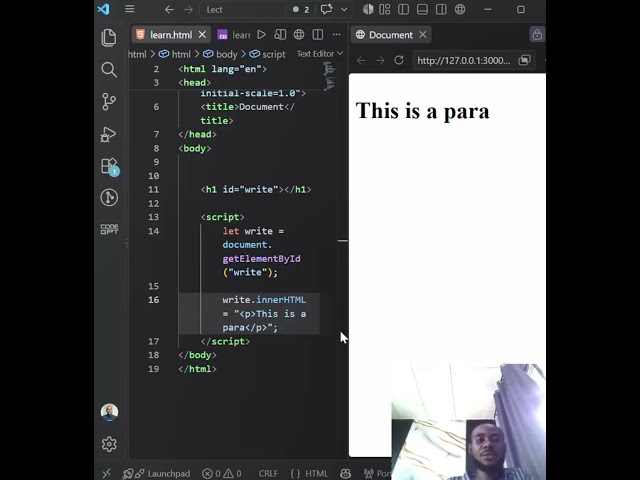Open More Actions ellipsis in editor toolbar
640x480 pixels.
pyautogui.click(x=336, y=35)
